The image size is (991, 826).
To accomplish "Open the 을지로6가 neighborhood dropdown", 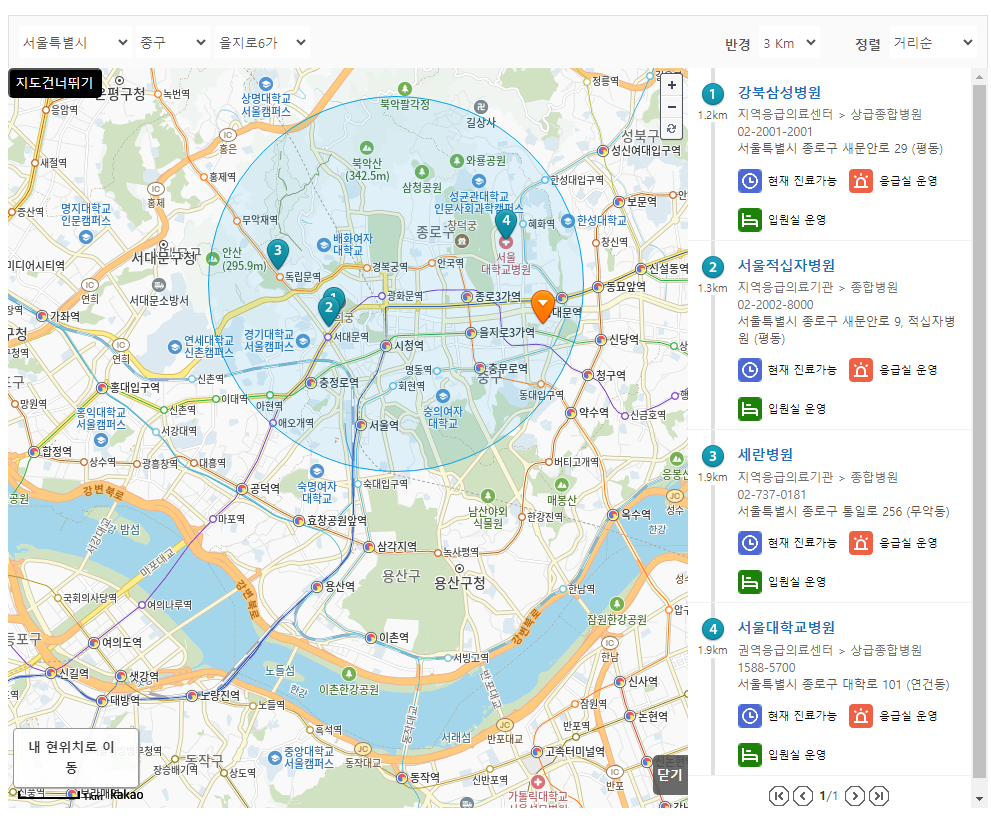I will point(262,42).
